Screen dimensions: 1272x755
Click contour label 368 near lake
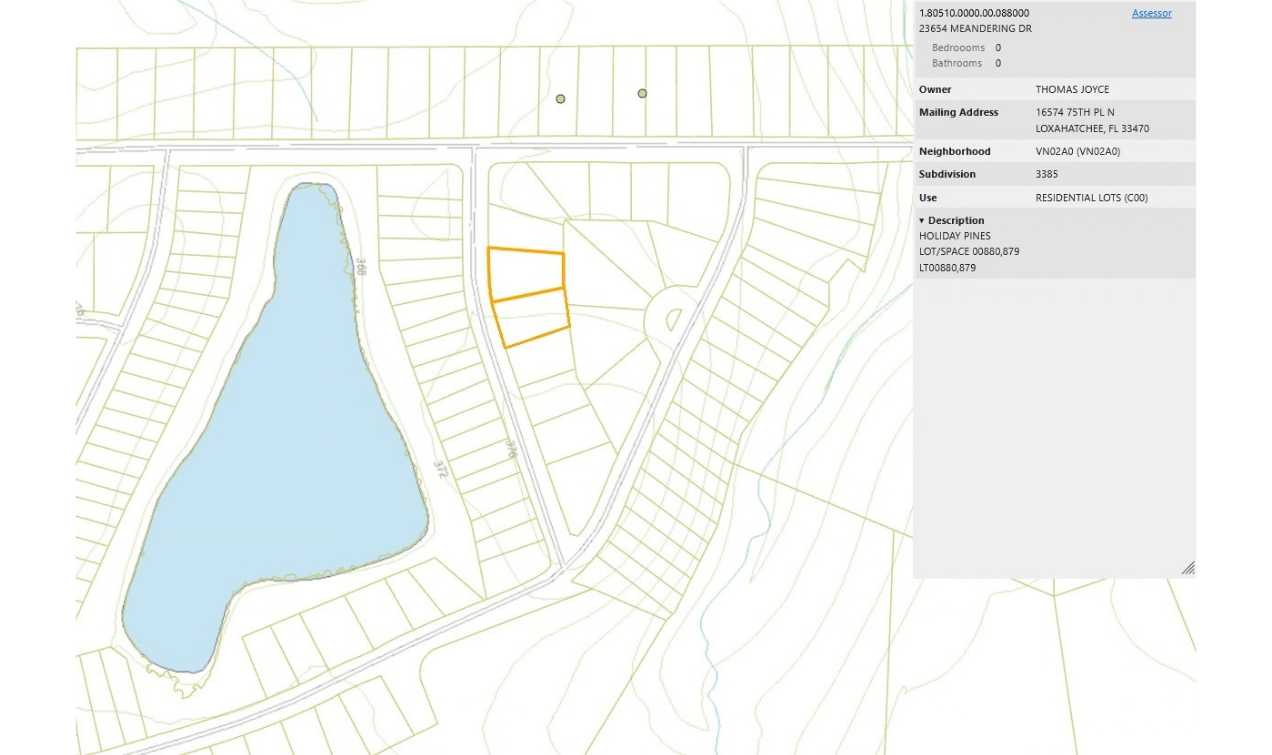(x=360, y=266)
